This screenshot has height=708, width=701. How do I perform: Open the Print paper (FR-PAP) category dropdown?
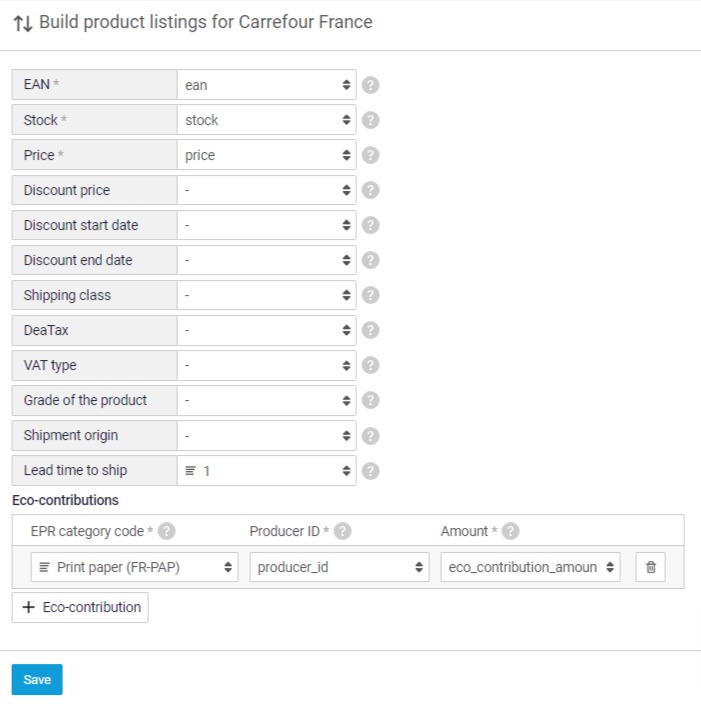135,567
